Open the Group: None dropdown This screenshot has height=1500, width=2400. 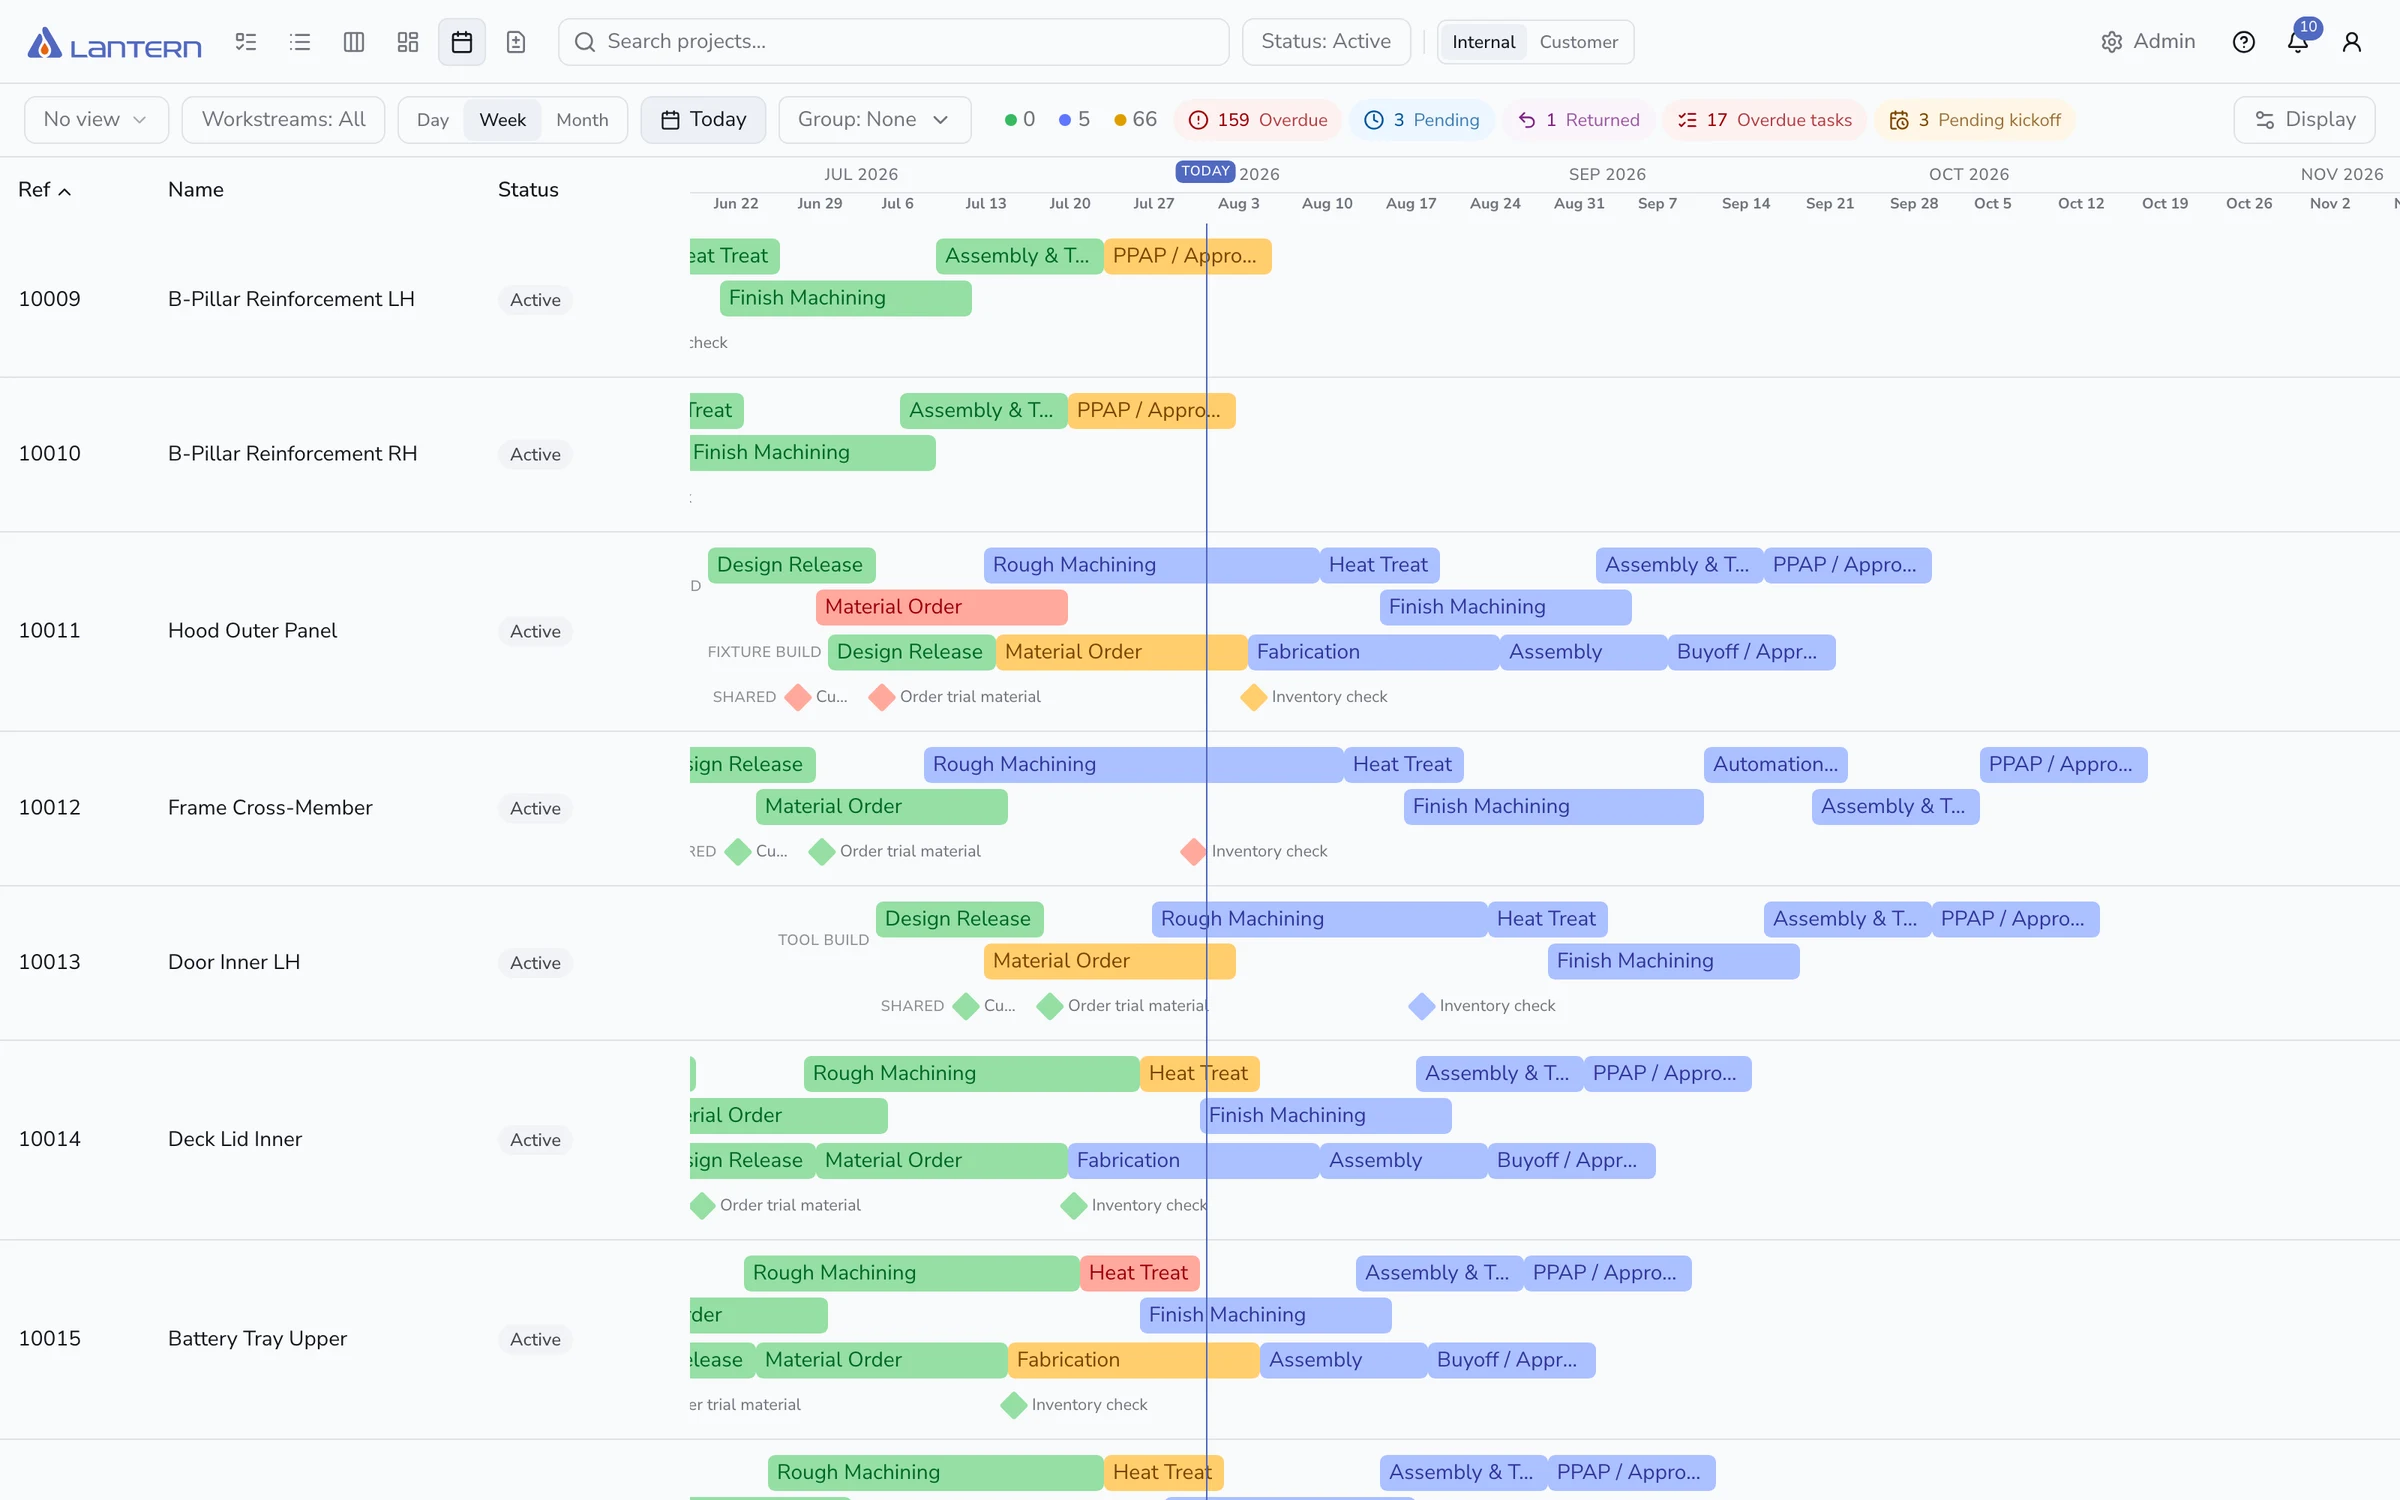[x=874, y=120]
